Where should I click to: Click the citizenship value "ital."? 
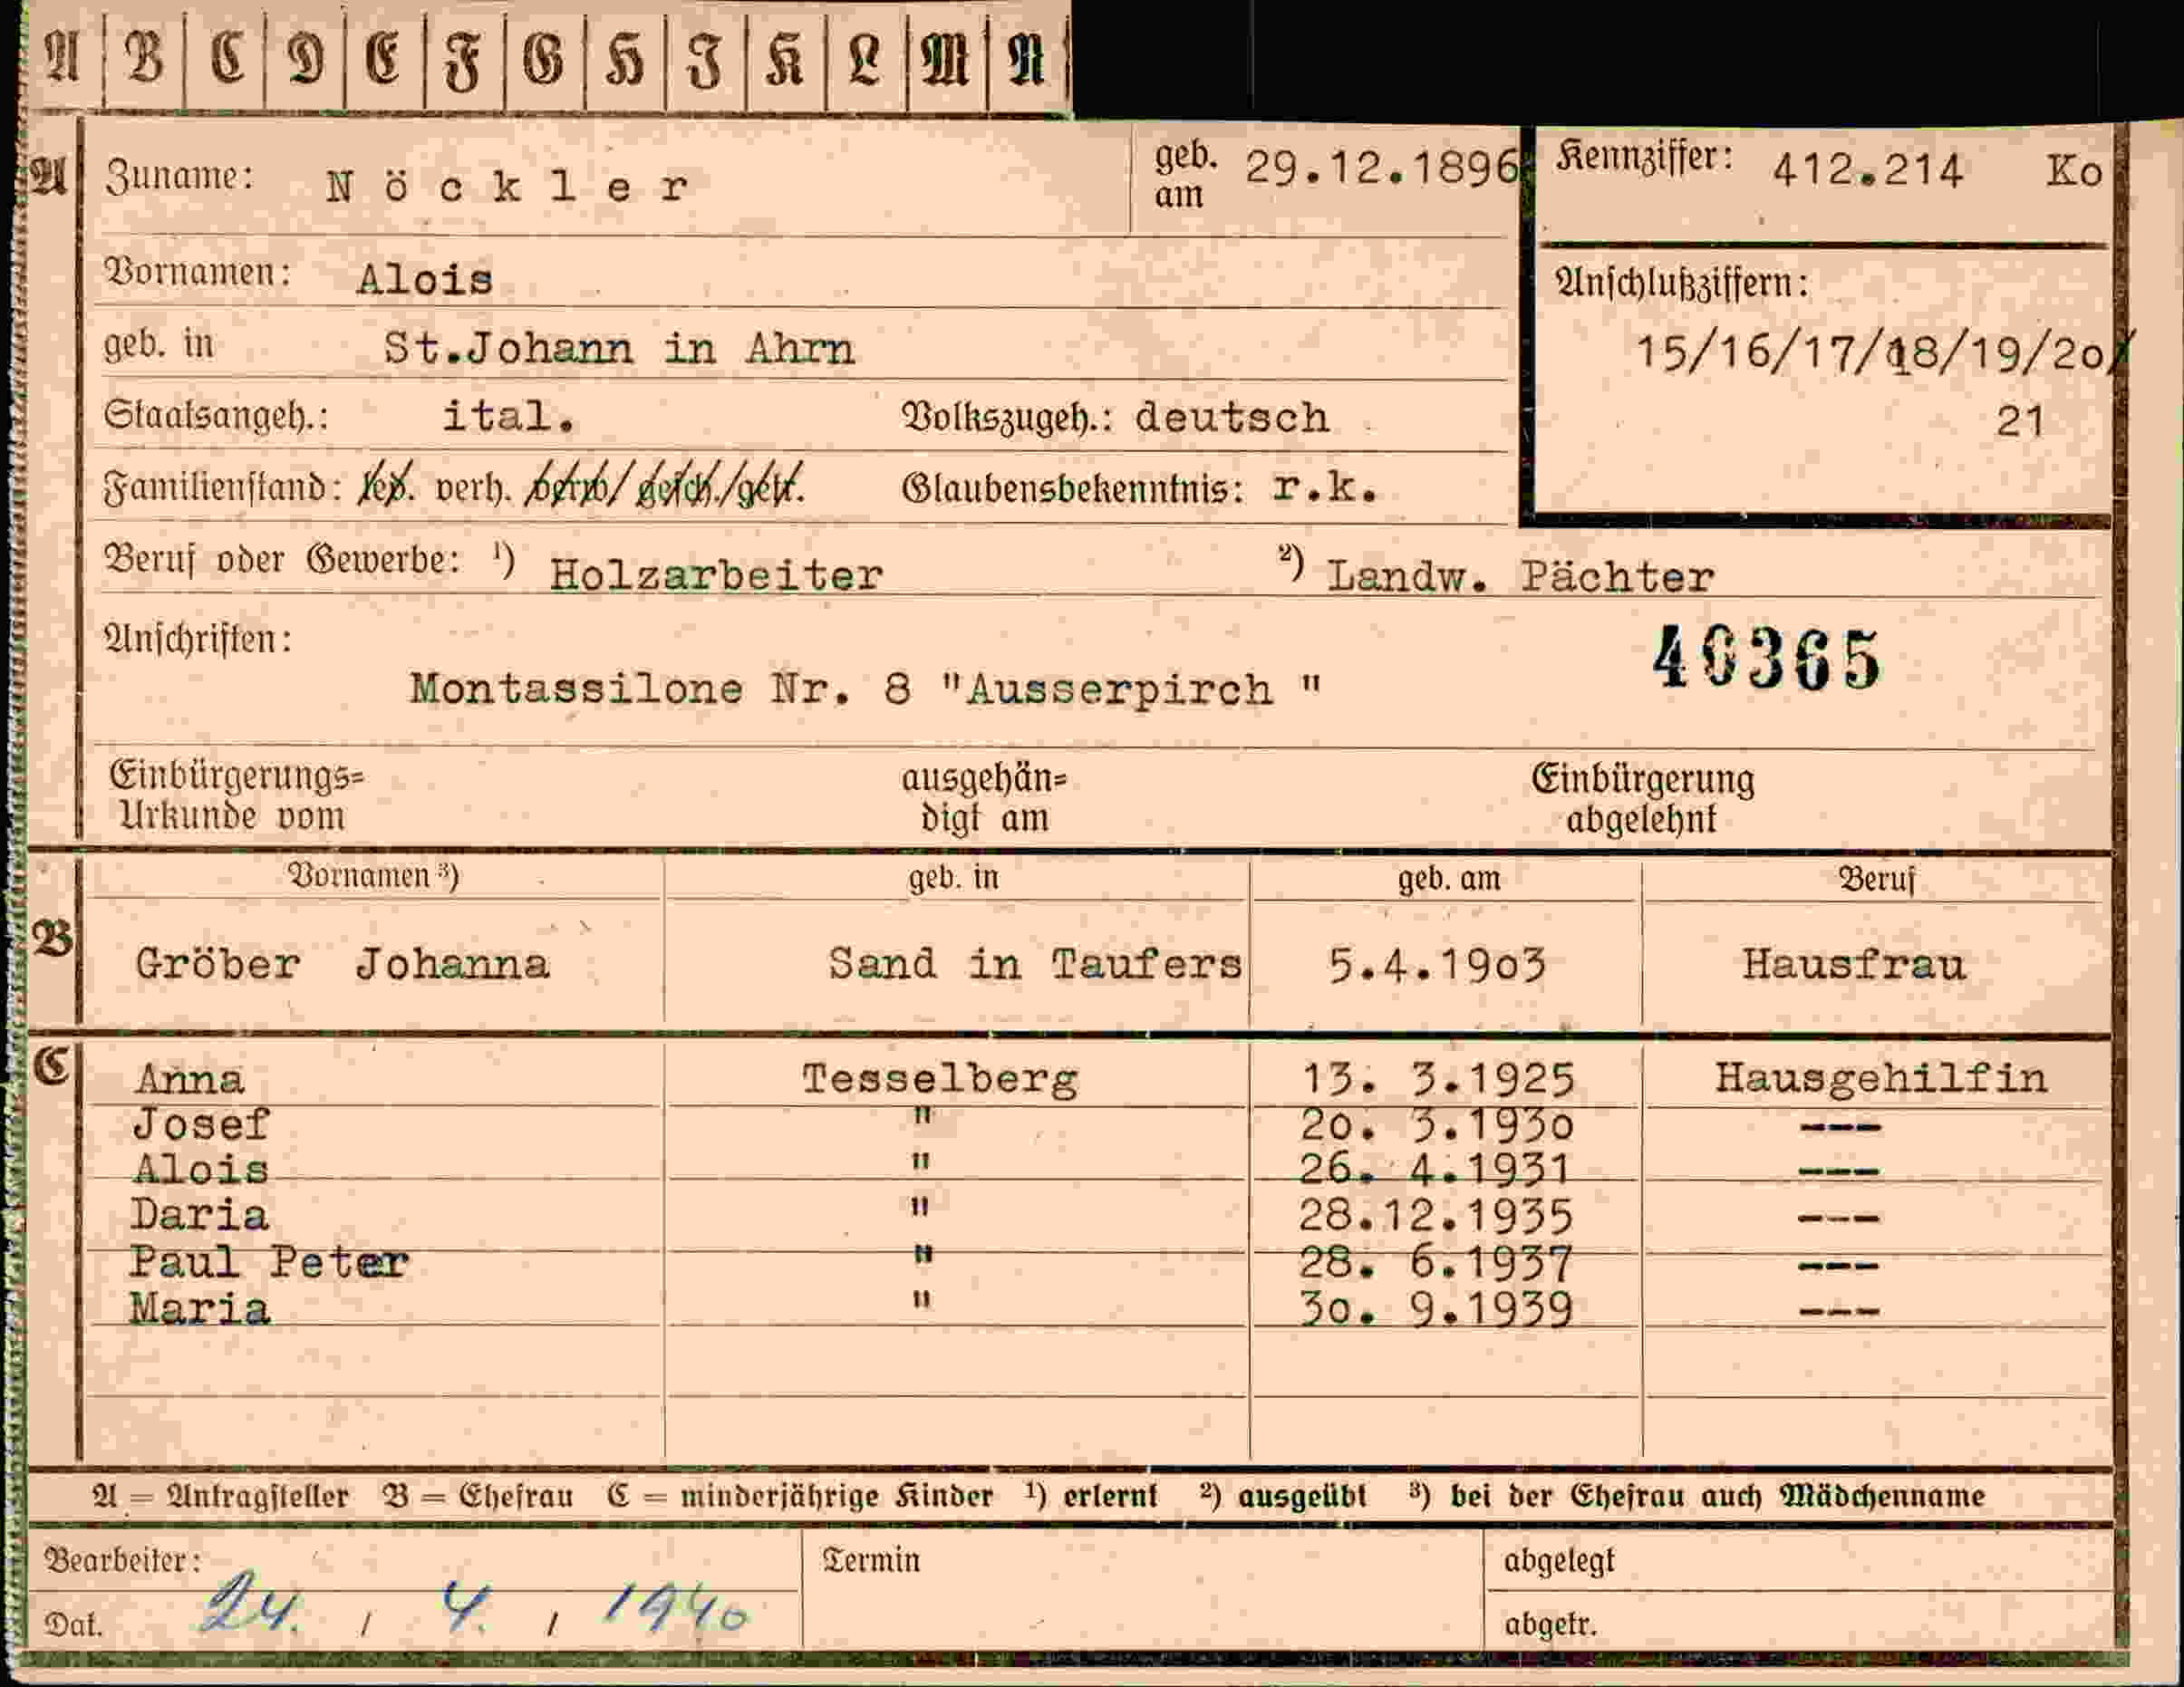[x=509, y=415]
